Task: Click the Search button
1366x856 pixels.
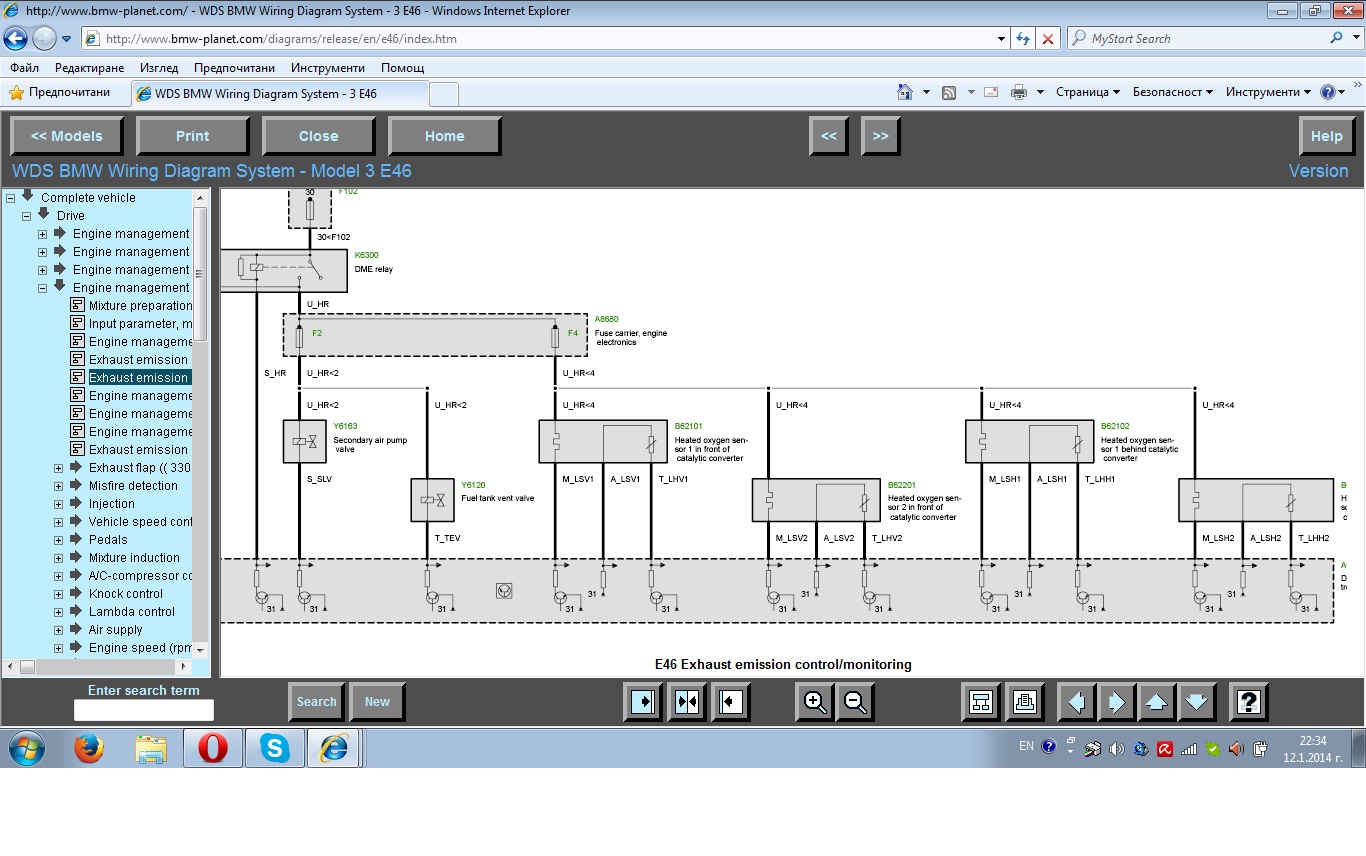Action: click(x=317, y=702)
